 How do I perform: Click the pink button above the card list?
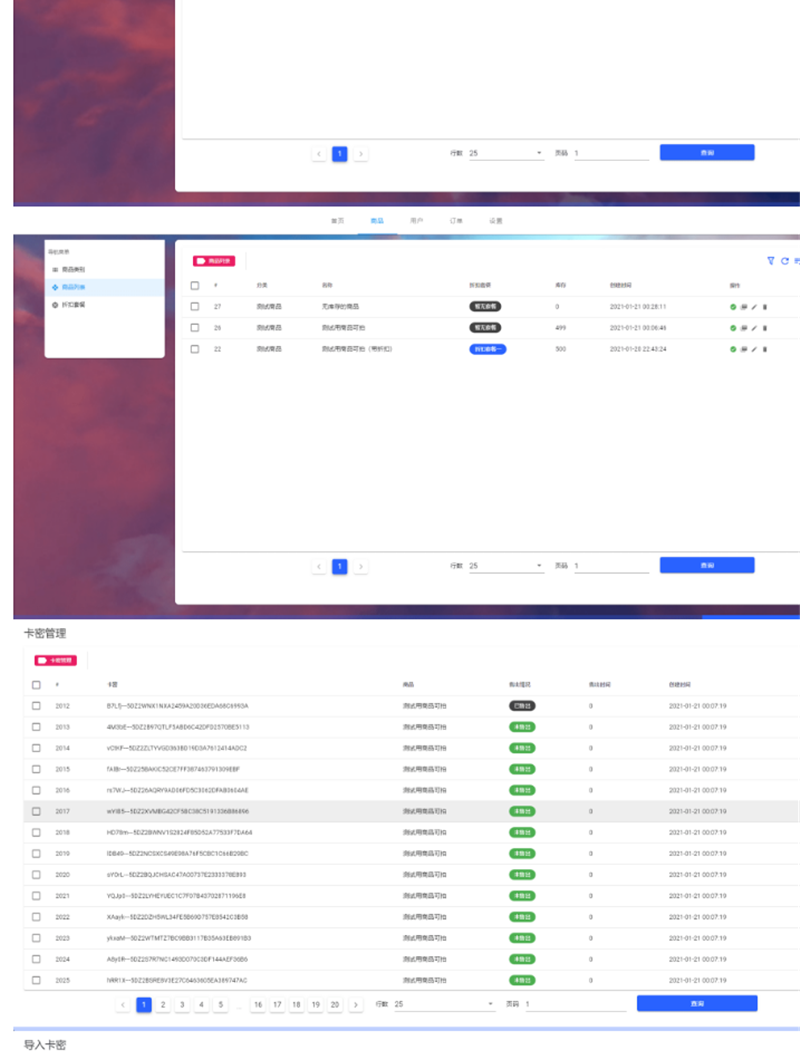click(x=56, y=660)
